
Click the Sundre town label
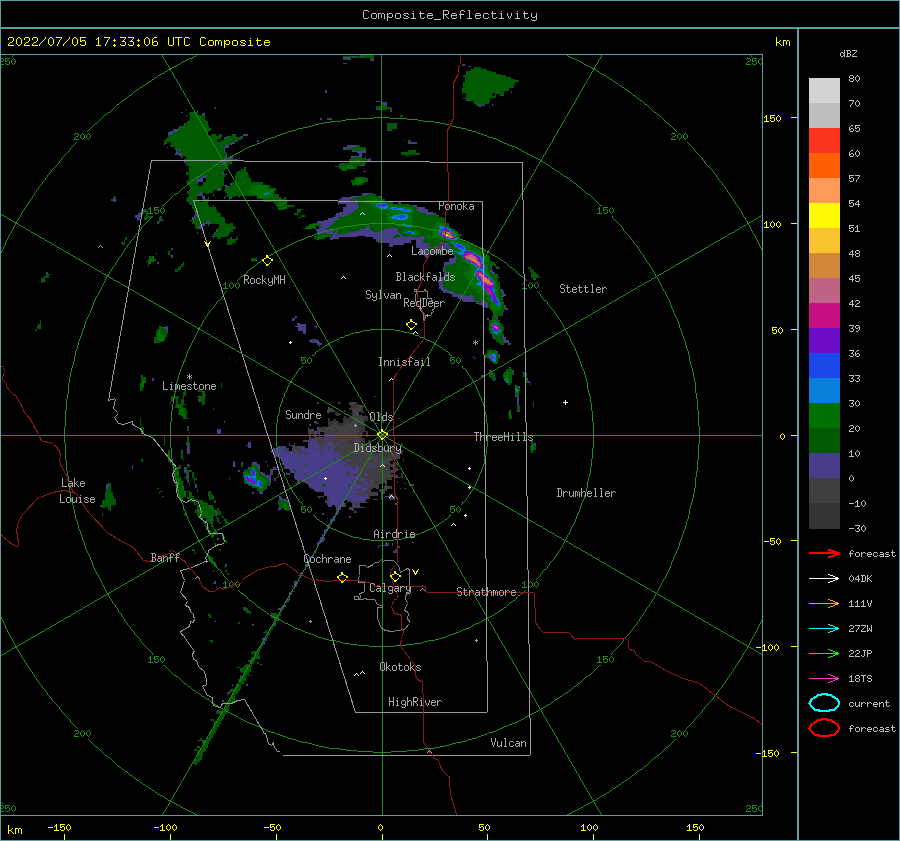click(x=303, y=414)
